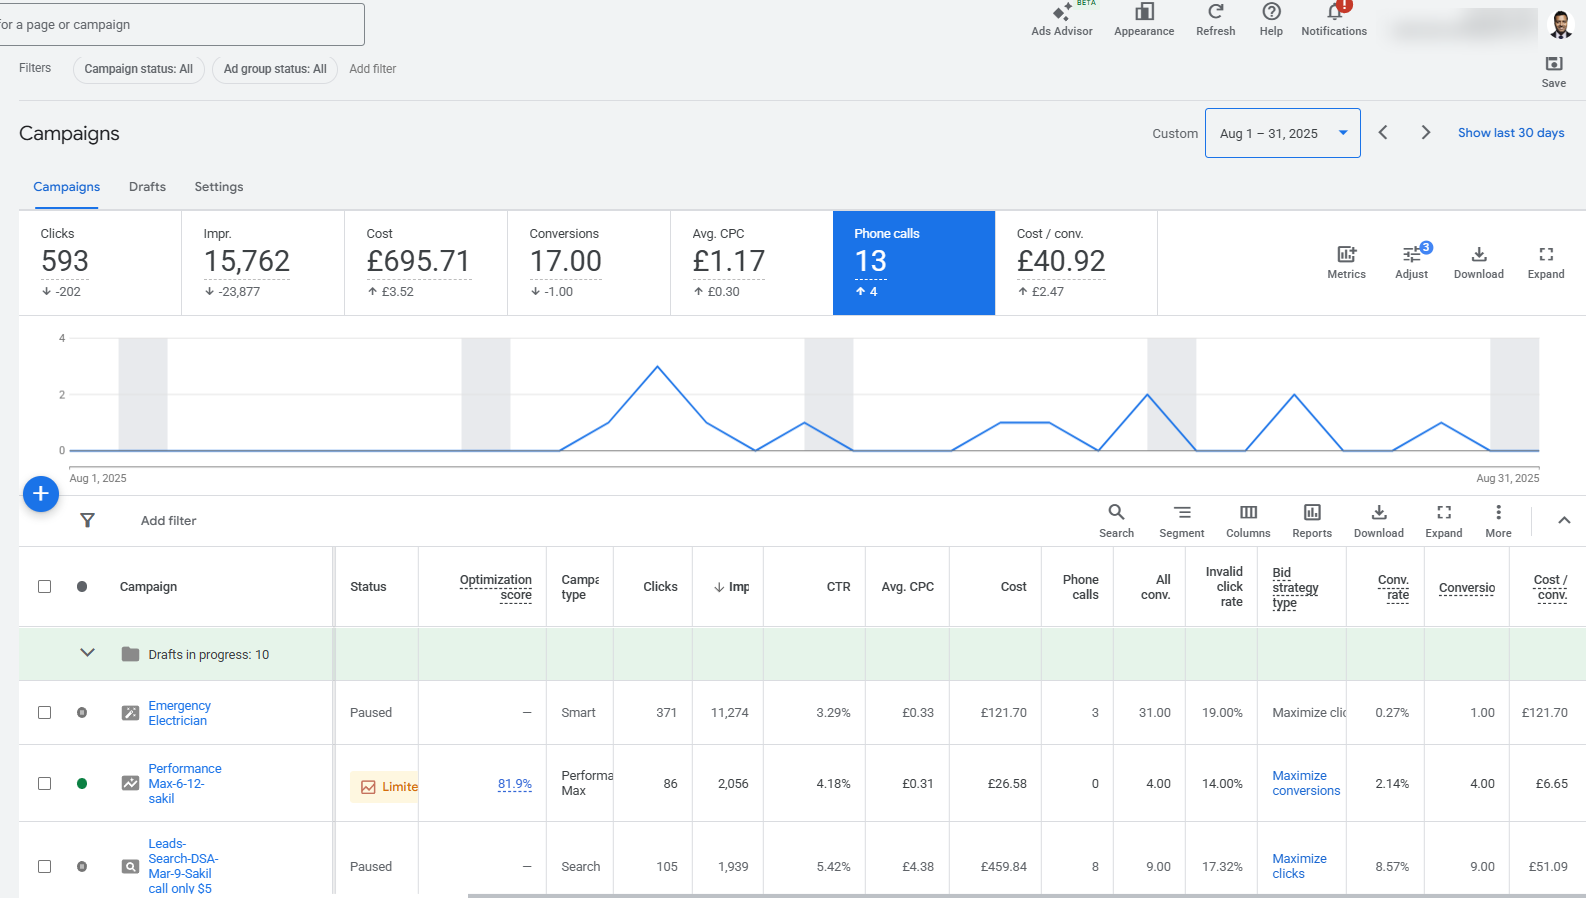Download the chart data

pyautogui.click(x=1479, y=254)
